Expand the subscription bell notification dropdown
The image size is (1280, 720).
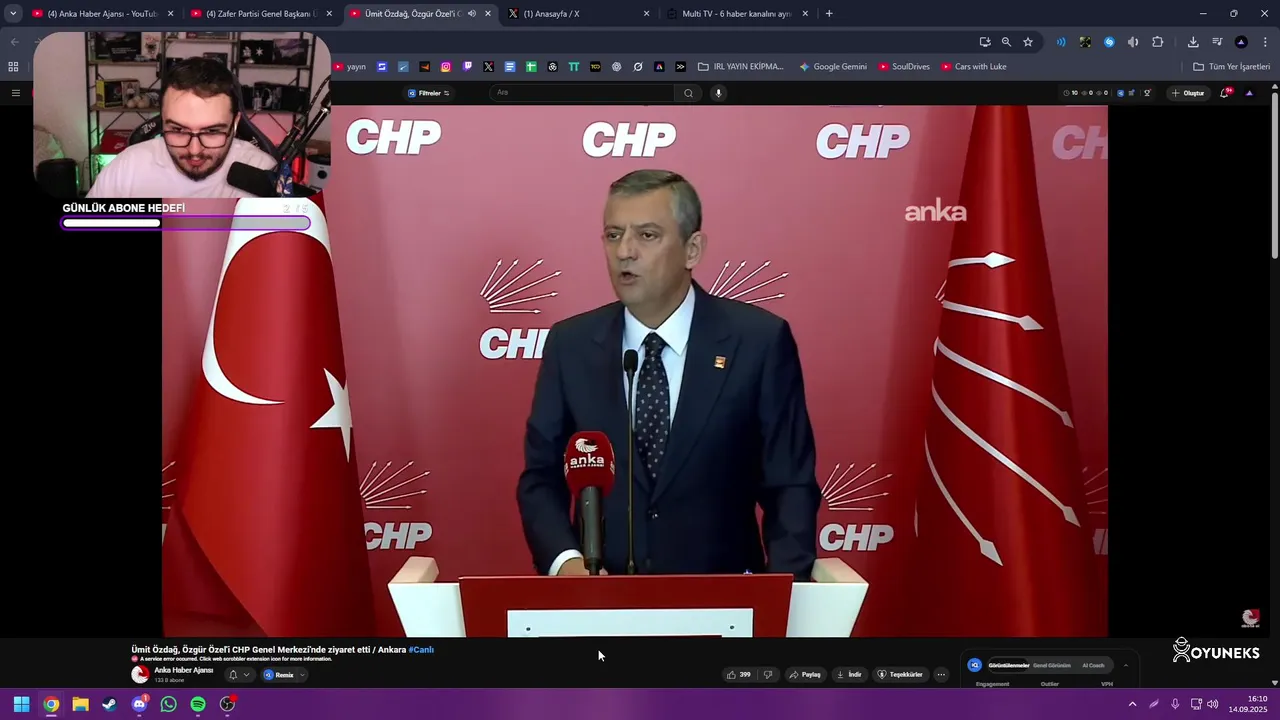(x=239, y=675)
